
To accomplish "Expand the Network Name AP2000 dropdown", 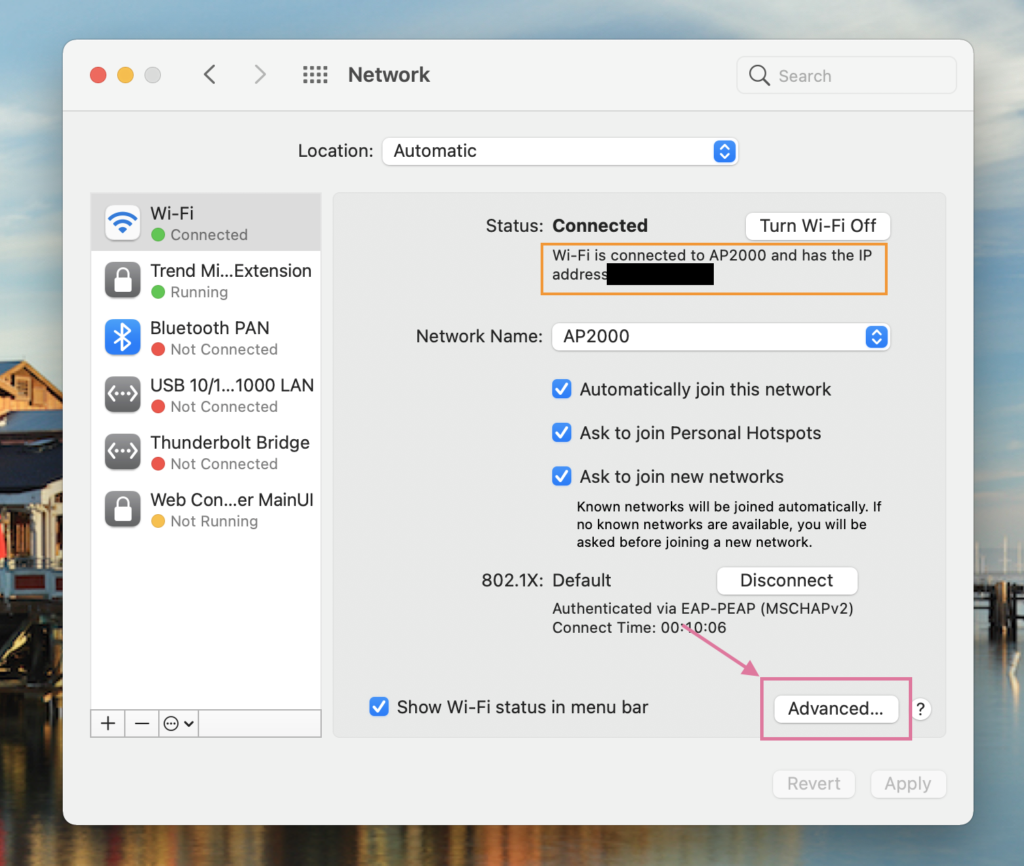I will 720,337.
